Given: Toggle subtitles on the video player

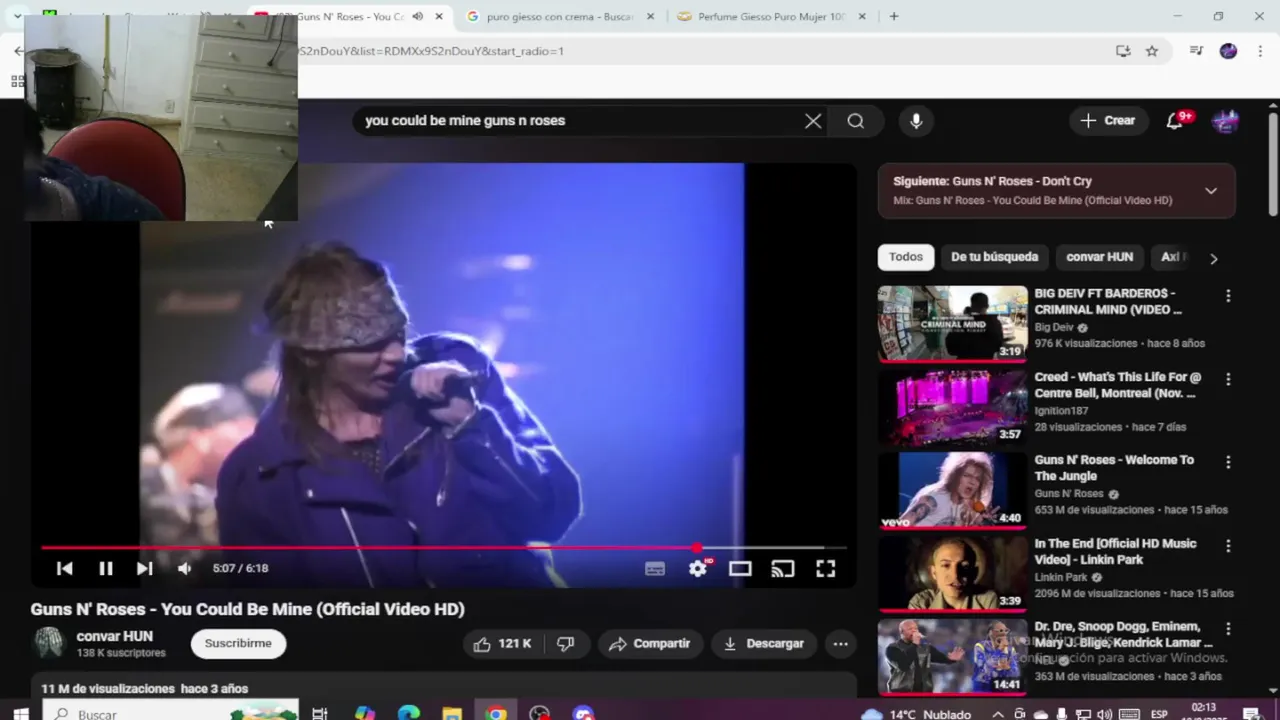Looking at the screenshot, I should [x=655, y=569].
